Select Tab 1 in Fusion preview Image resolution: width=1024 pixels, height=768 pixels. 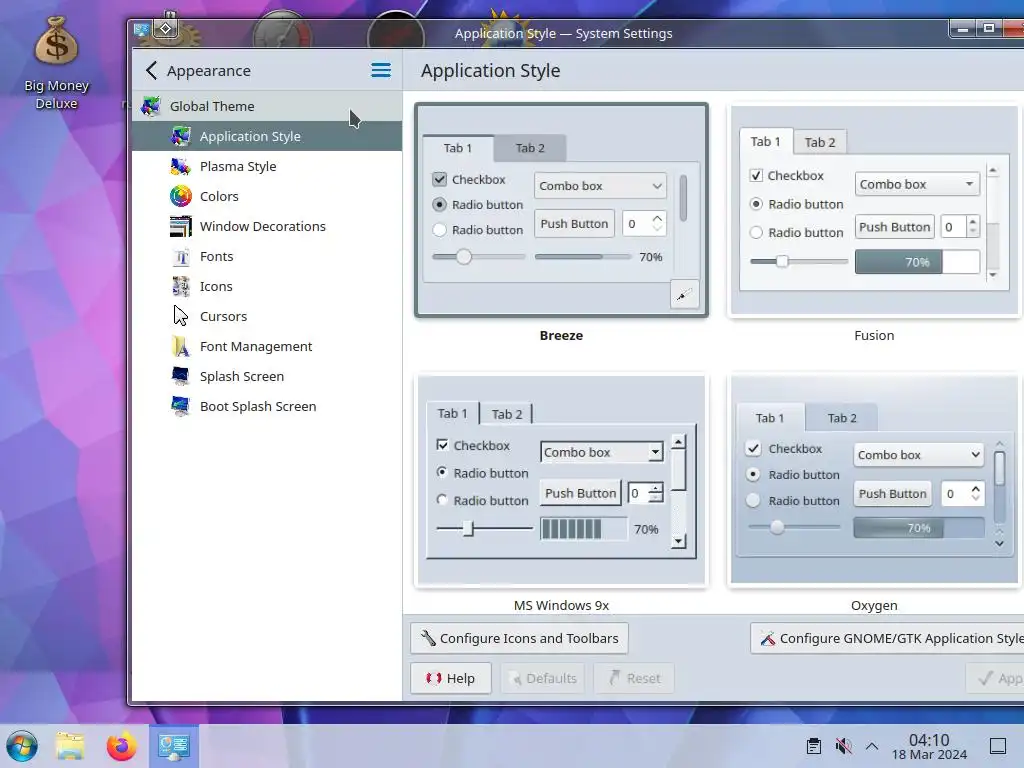click(x=765, y=141)
